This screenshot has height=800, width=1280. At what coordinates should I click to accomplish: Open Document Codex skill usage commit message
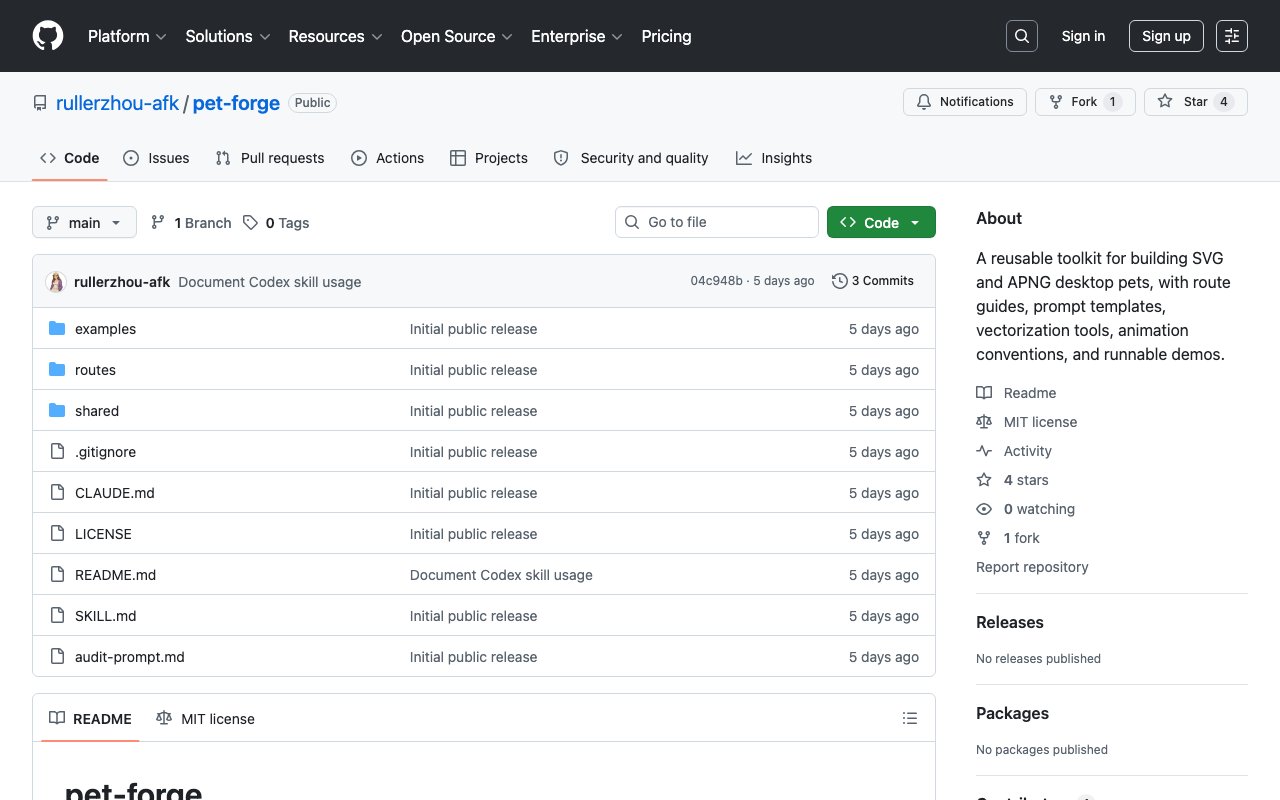point(270,282)
